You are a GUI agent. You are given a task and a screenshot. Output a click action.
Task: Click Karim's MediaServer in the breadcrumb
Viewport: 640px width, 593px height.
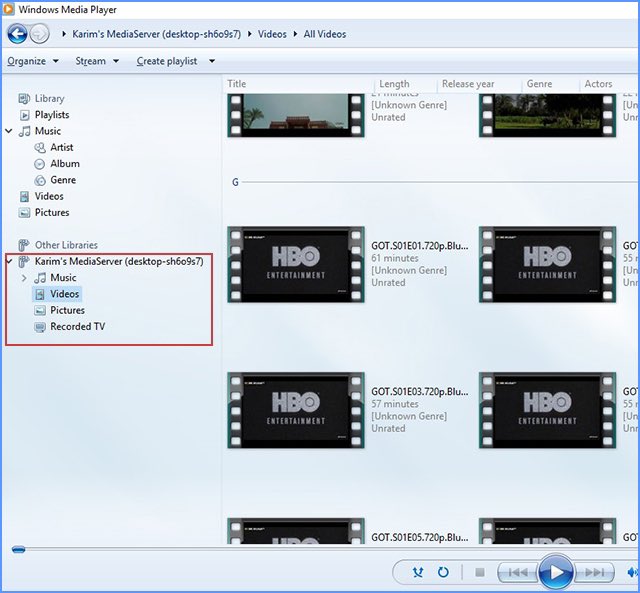157,34
